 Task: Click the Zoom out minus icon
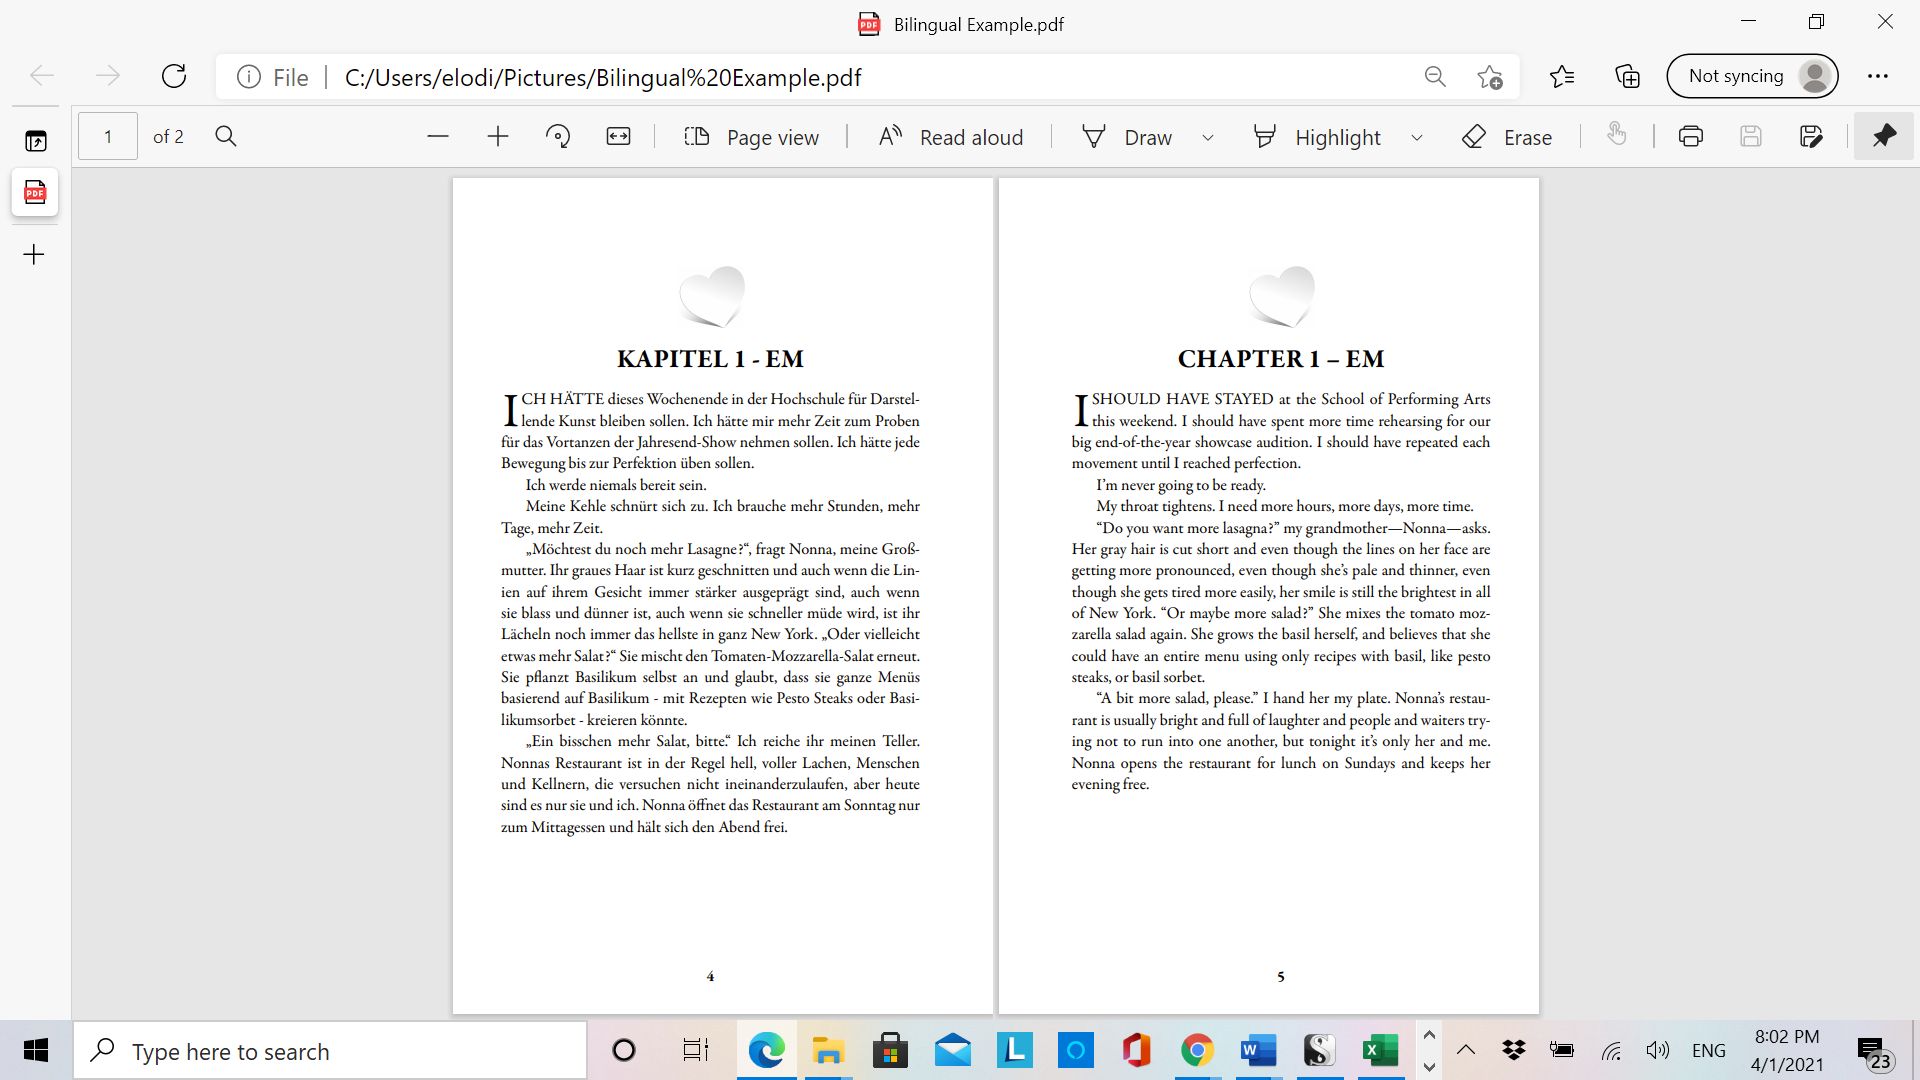438,137
